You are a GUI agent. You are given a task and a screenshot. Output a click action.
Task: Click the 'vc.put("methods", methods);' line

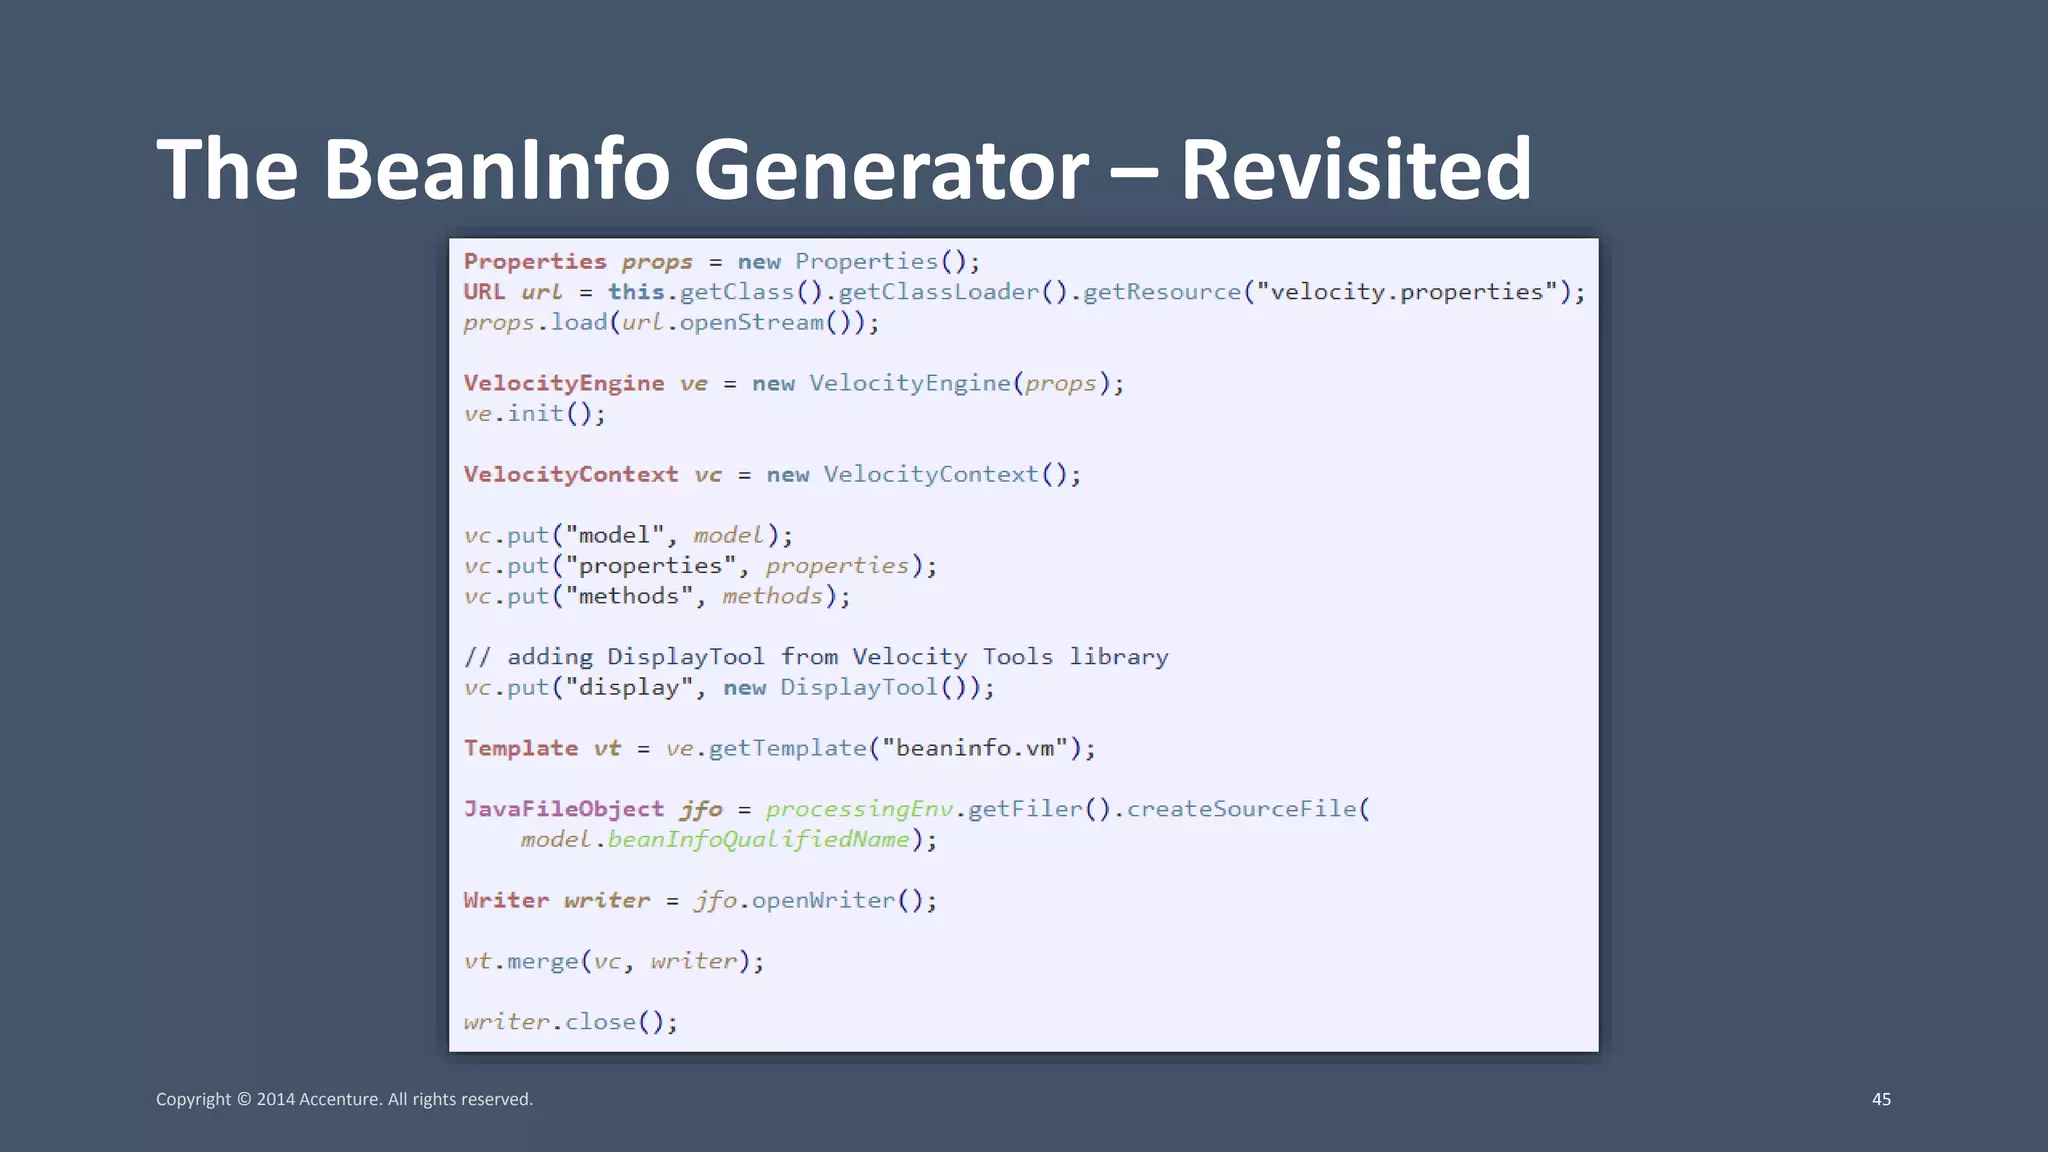click(657, 597)
